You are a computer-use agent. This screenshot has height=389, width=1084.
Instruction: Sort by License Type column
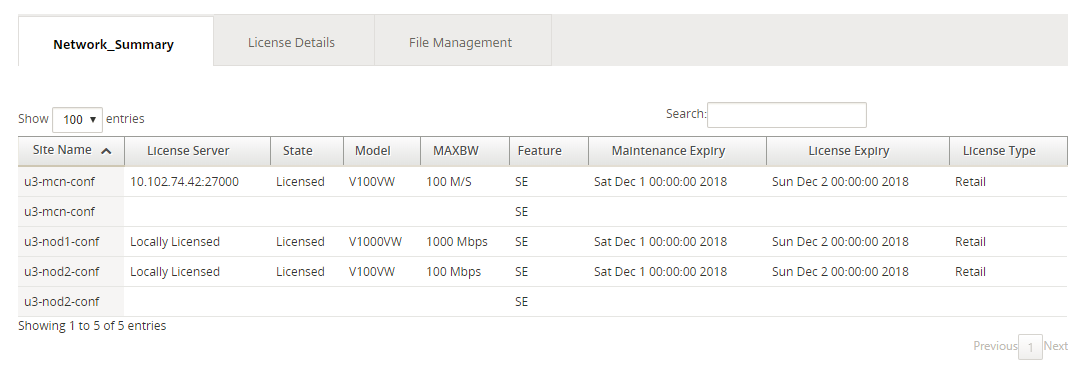tap(1008, 151)
